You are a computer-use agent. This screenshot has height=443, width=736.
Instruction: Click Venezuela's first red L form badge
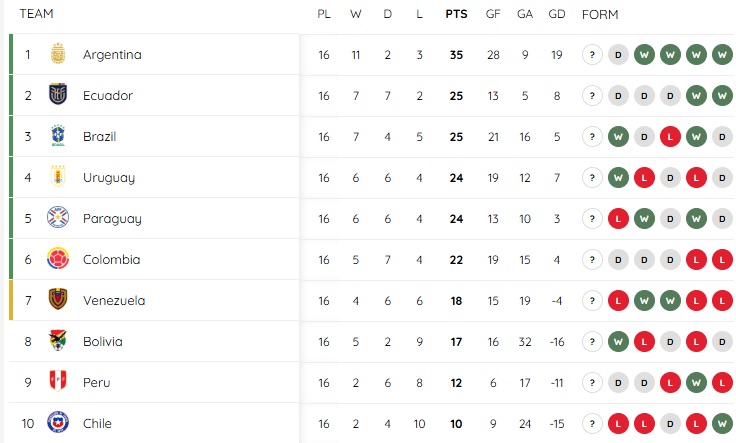618,301
